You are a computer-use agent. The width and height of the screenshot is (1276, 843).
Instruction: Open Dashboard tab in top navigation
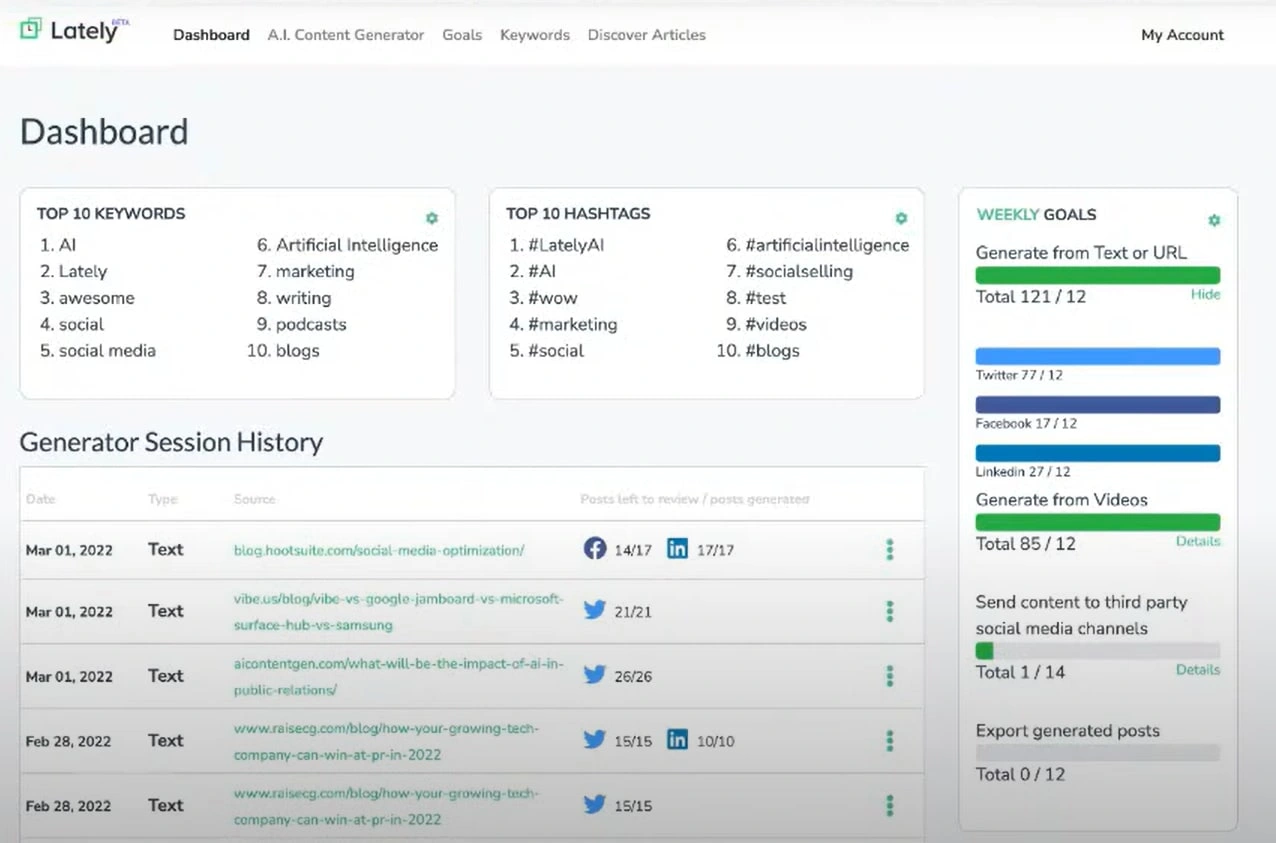click(211, 35)
